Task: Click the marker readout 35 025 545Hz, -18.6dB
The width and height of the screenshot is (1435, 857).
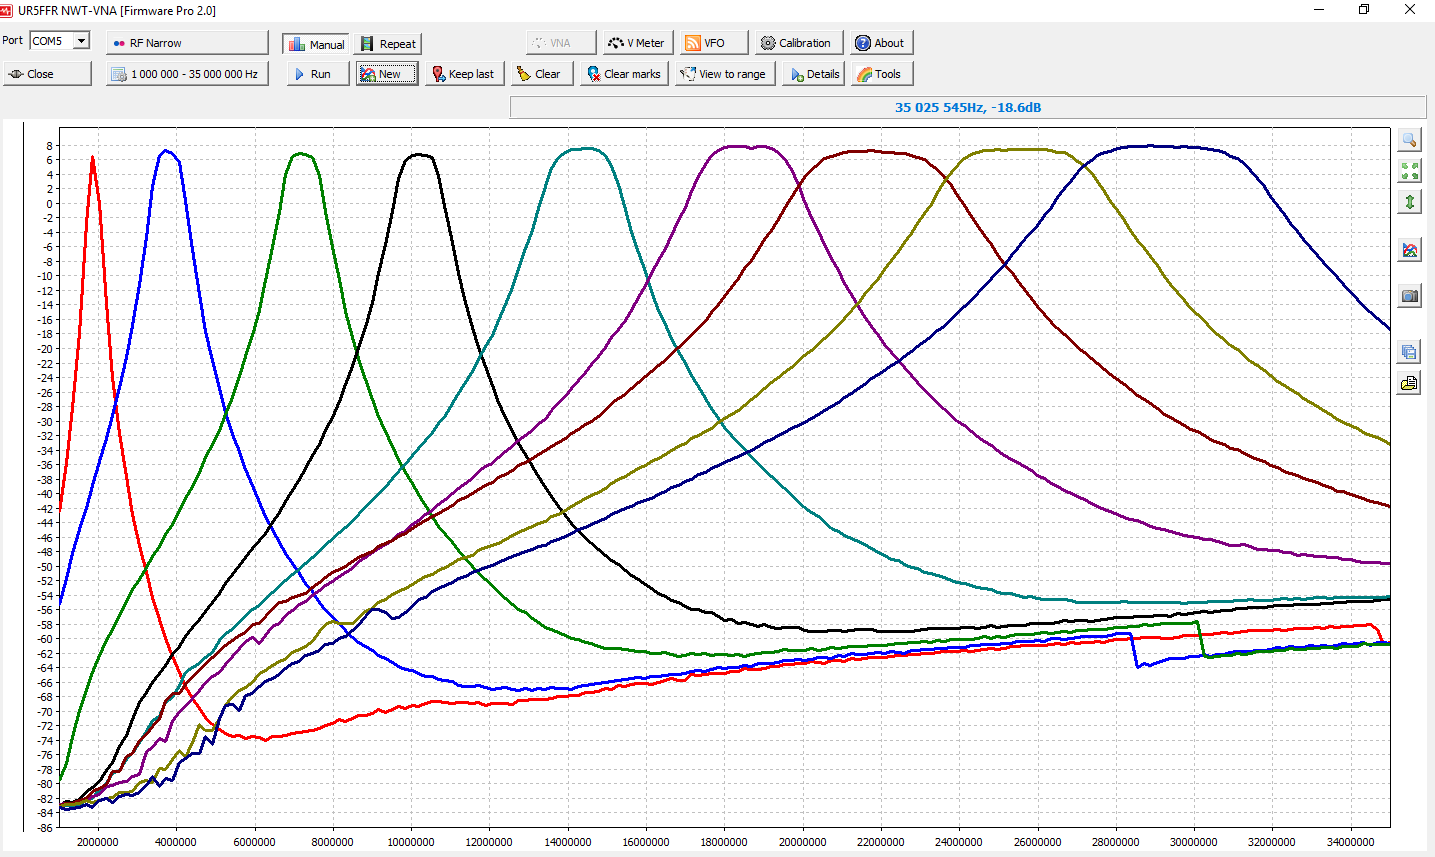Action: 968,107
